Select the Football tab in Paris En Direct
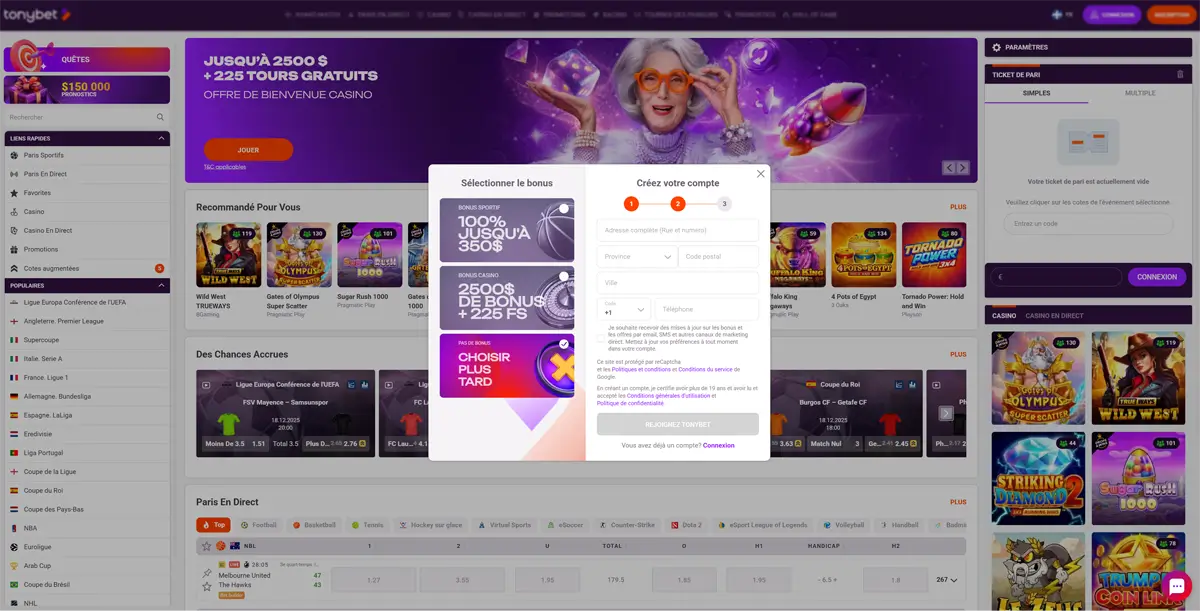 (x=259, y=525)
